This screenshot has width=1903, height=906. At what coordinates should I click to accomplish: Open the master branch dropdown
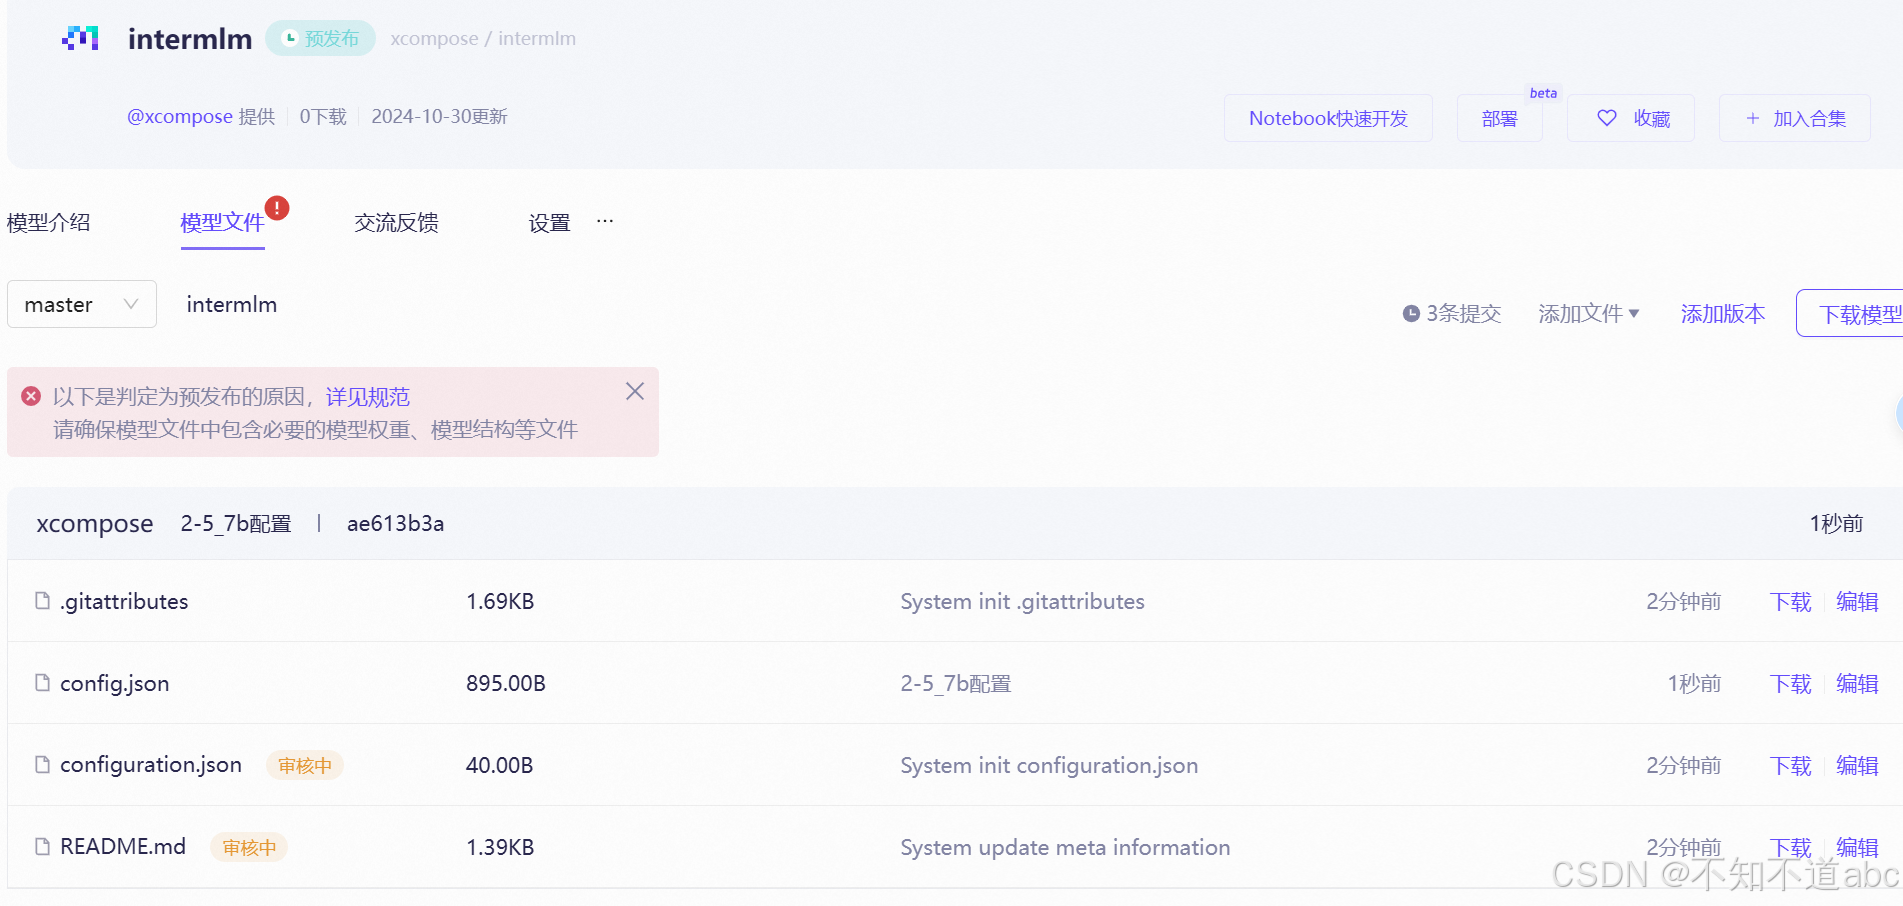tap(82, 304)
